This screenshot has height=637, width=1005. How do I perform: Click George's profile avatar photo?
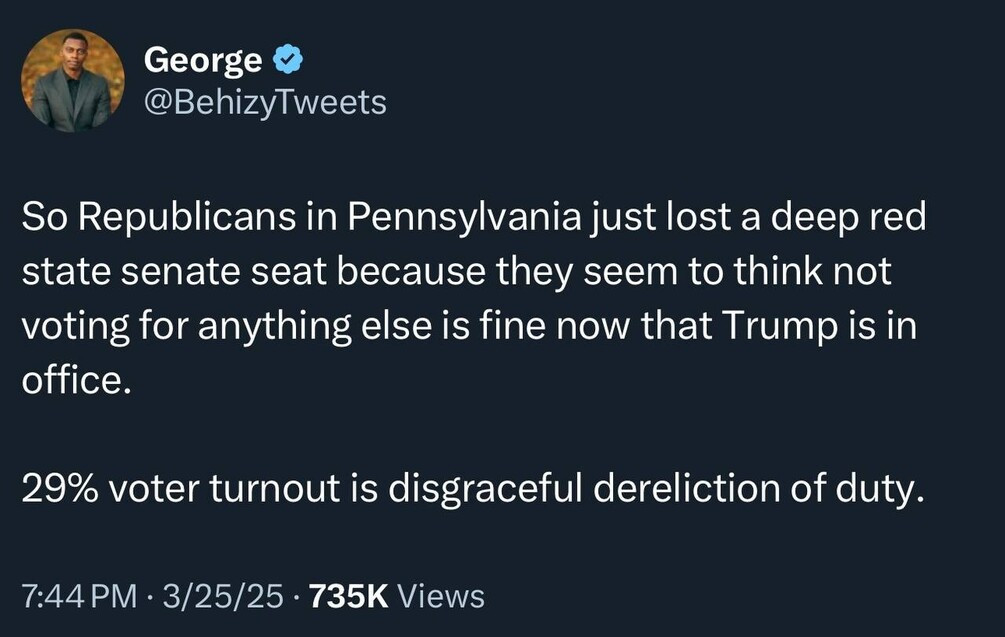(x=72, y=81)
